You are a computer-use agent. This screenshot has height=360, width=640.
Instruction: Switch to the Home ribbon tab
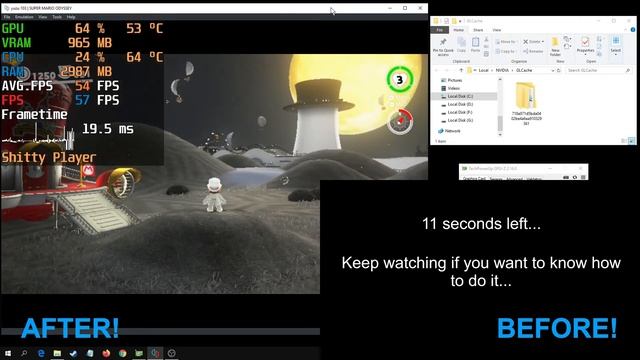(x=459, y=30)
